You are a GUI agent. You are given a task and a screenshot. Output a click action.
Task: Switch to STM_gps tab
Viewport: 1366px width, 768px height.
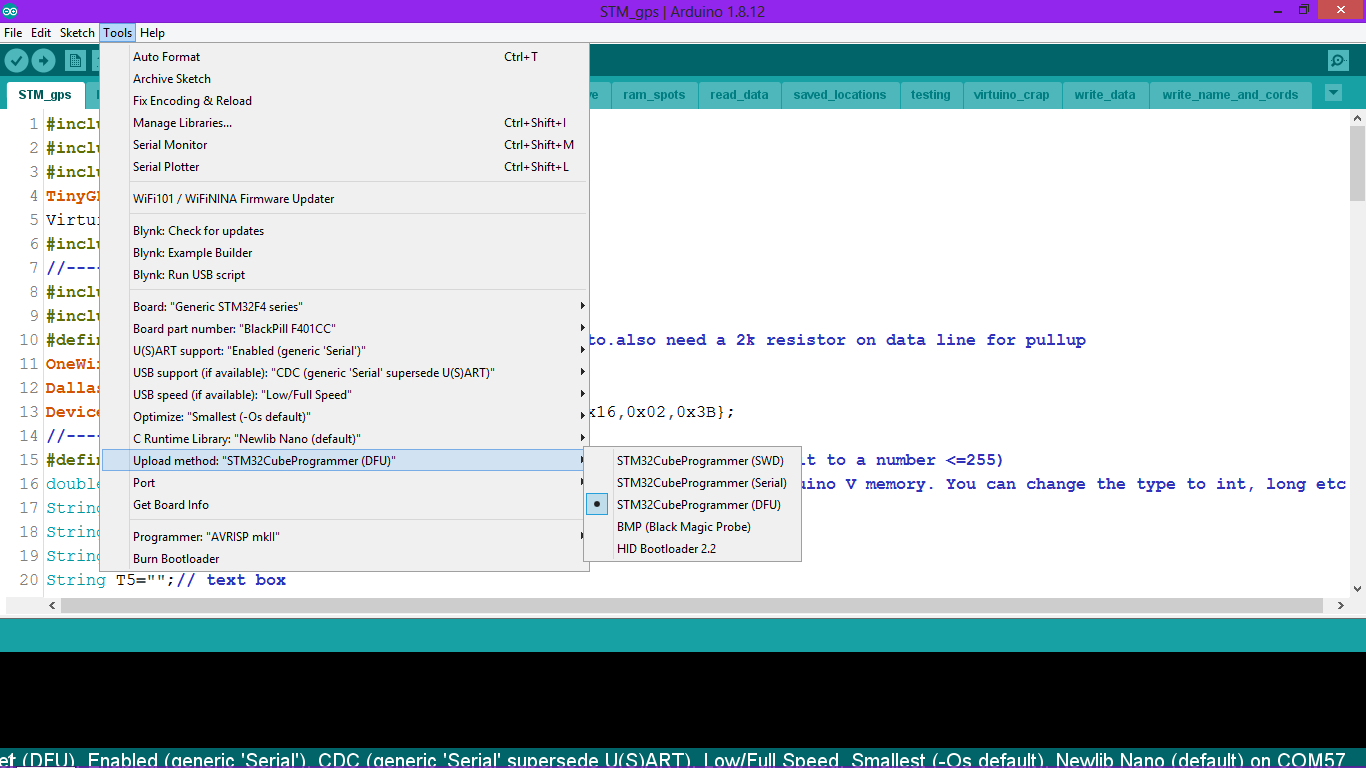45,95
